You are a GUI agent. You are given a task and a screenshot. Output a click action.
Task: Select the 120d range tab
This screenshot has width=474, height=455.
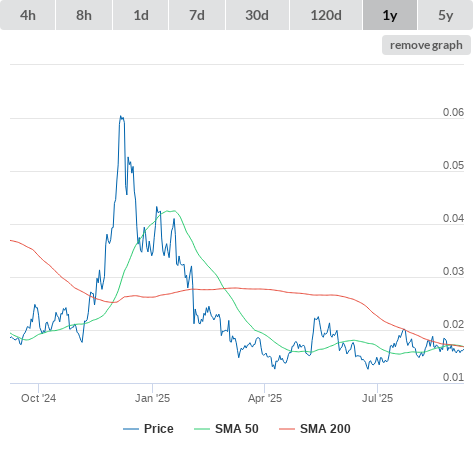(326, 15)
